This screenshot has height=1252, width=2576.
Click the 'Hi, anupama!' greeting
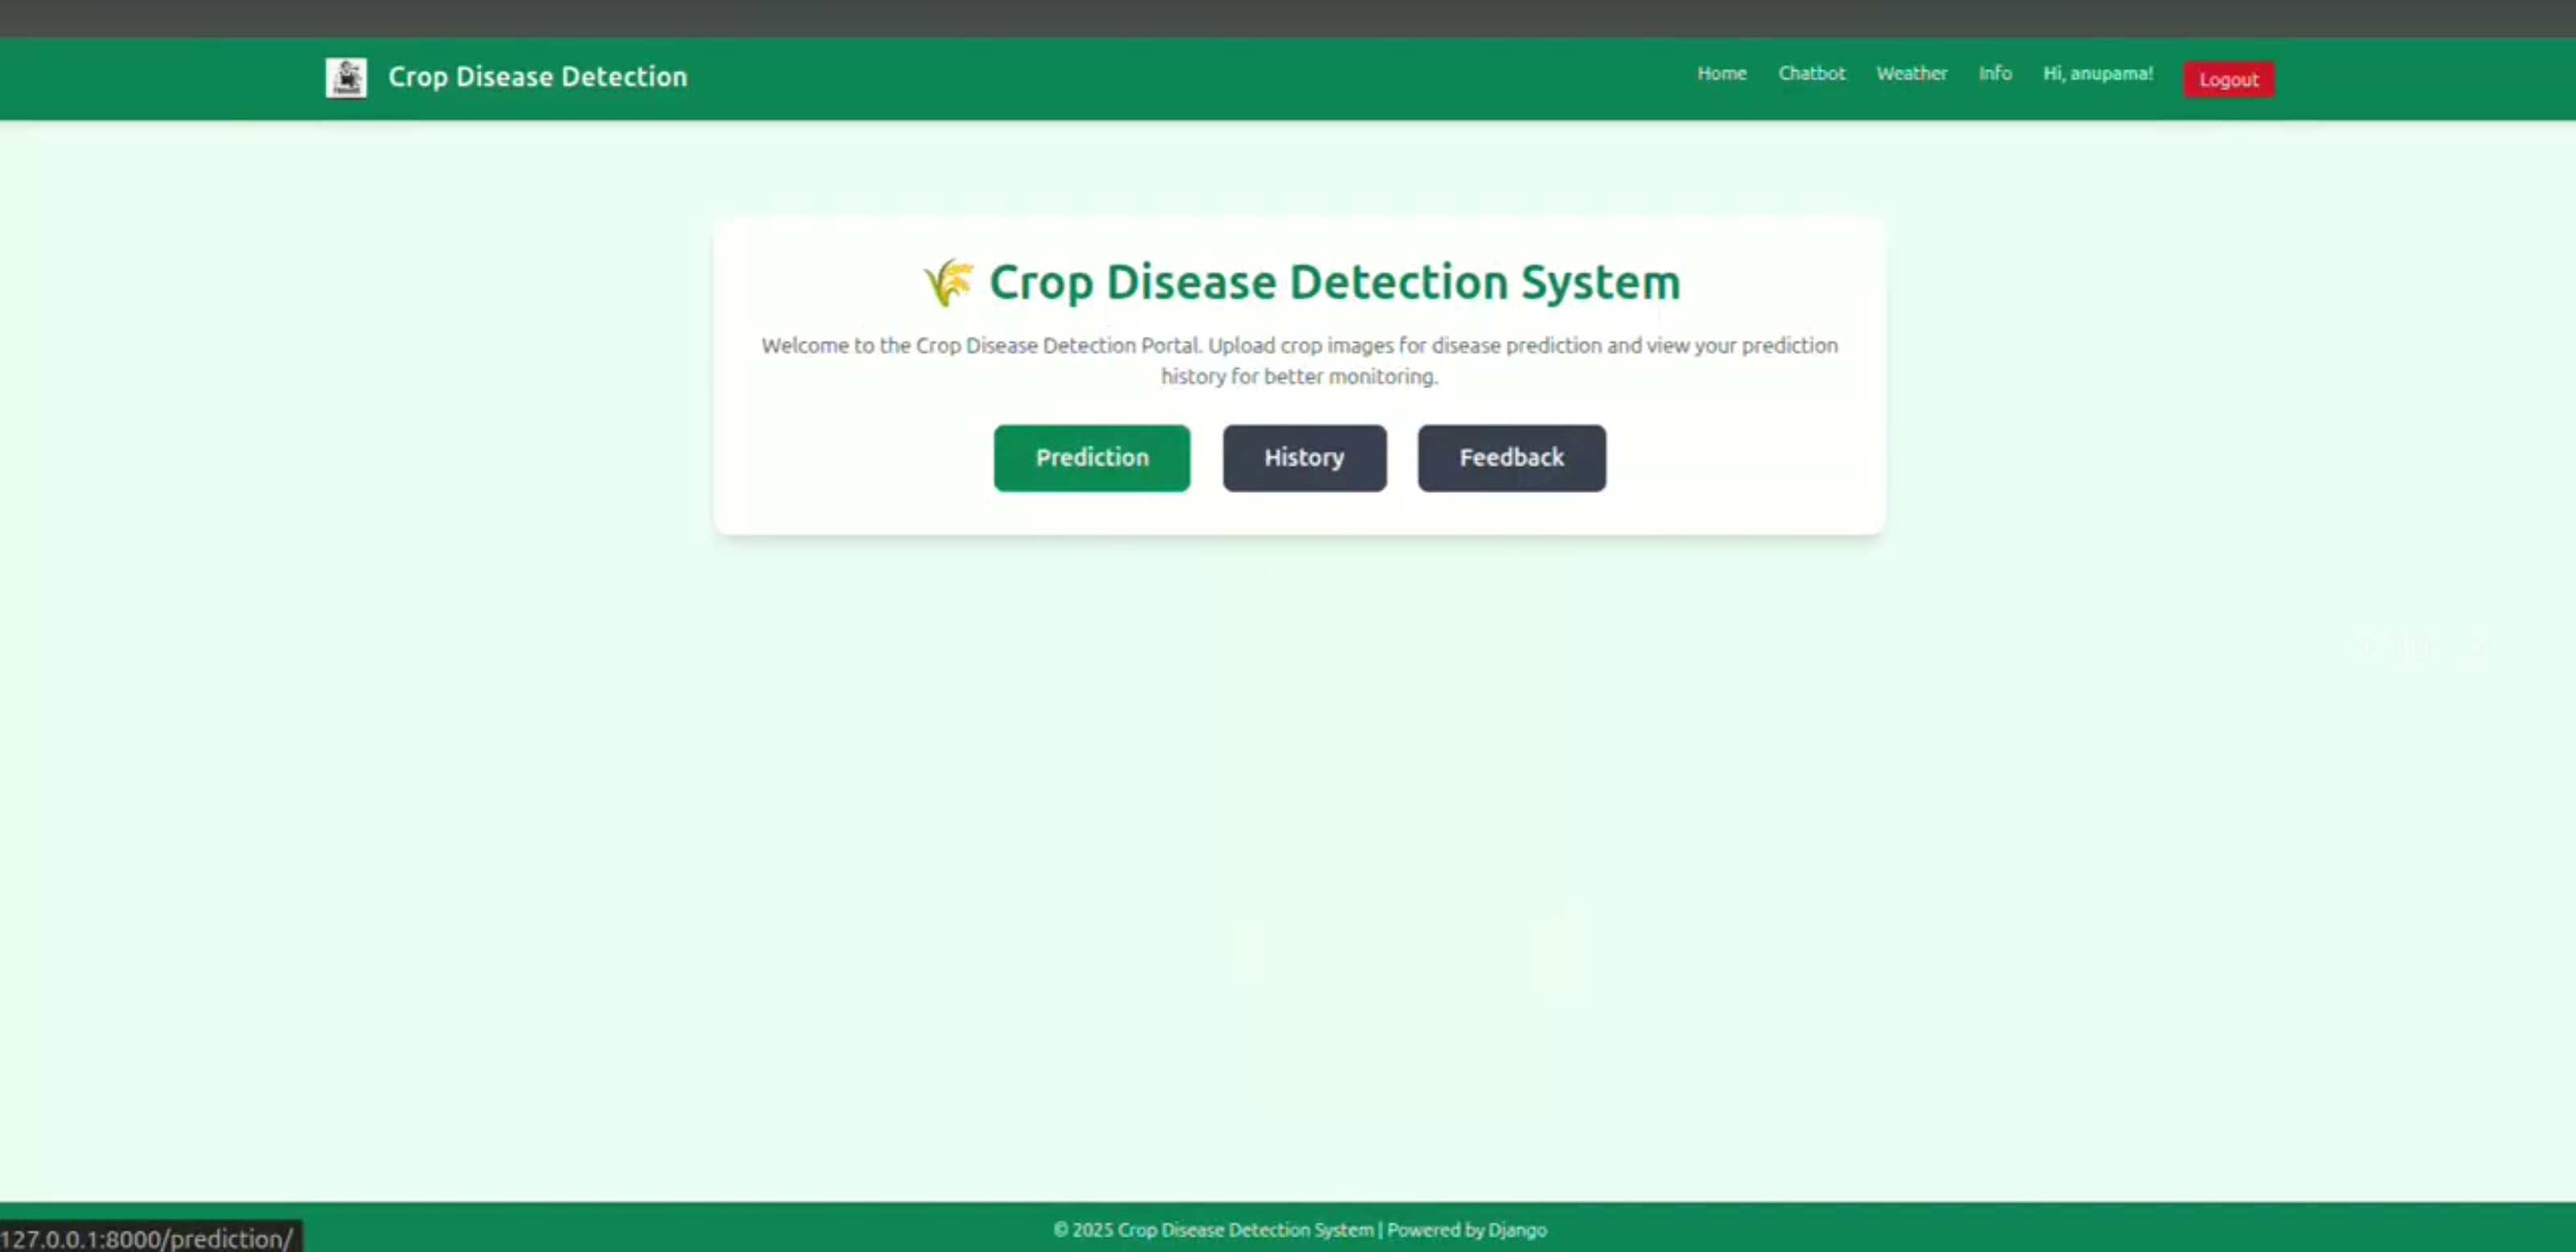coord(2097,73)
